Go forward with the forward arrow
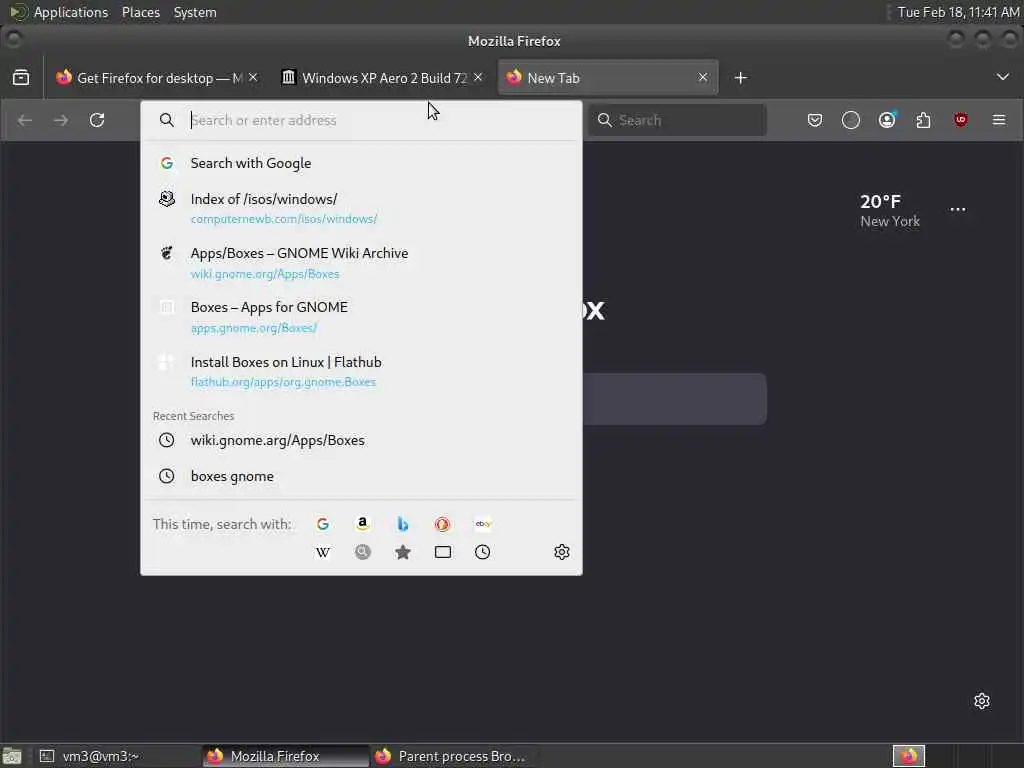Image resolution: width=1024 pixels, height=768 pixels. pyautogui.click(x=61, y=120)
